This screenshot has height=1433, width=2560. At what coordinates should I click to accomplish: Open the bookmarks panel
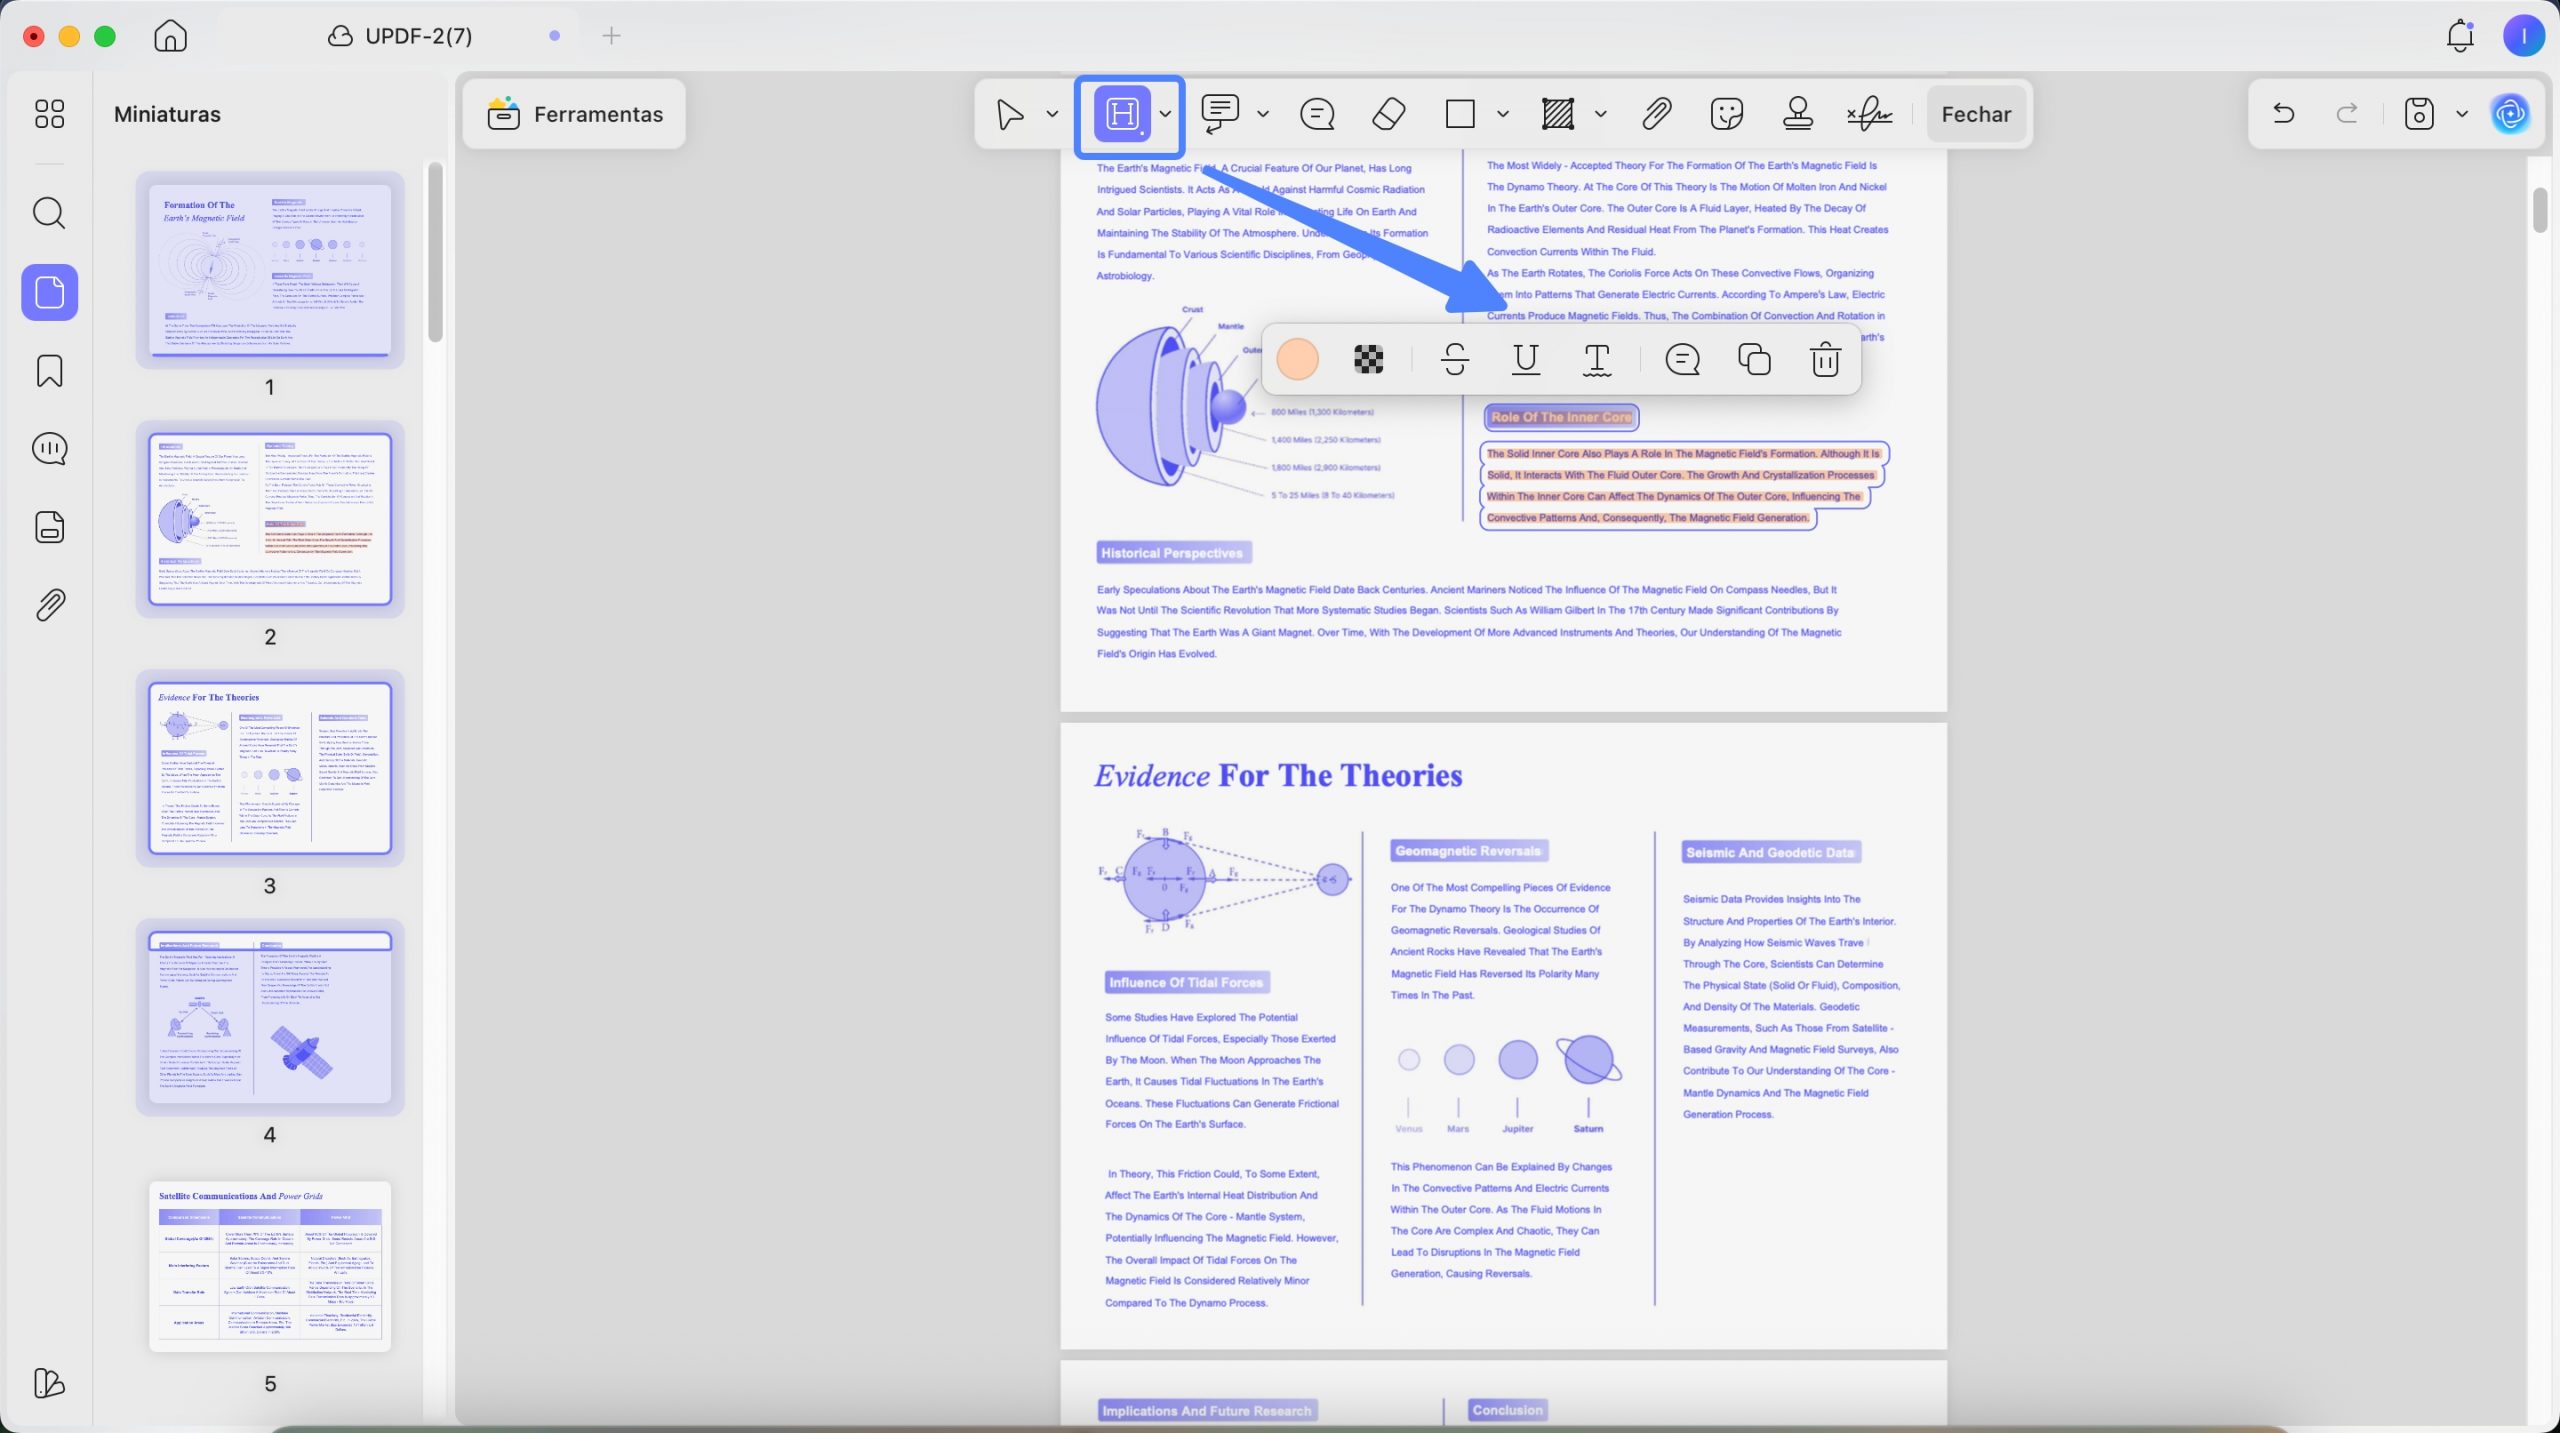pos(50,371)
